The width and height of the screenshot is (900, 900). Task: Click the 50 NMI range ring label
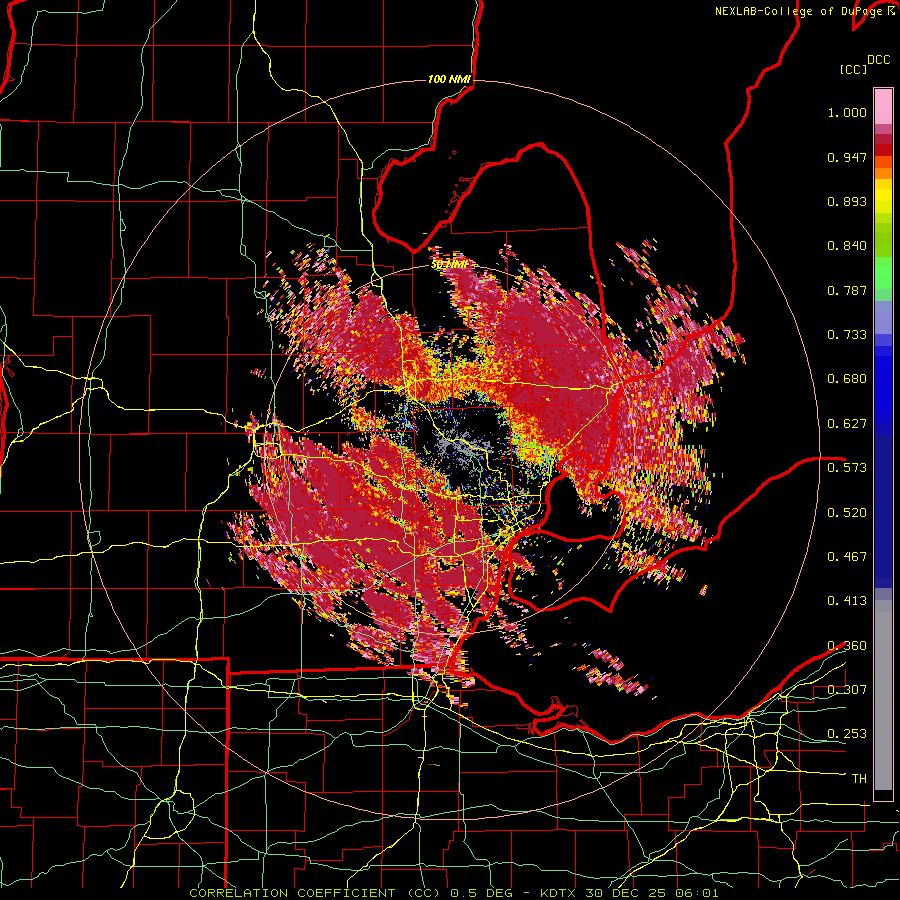(x=449, y=265)
